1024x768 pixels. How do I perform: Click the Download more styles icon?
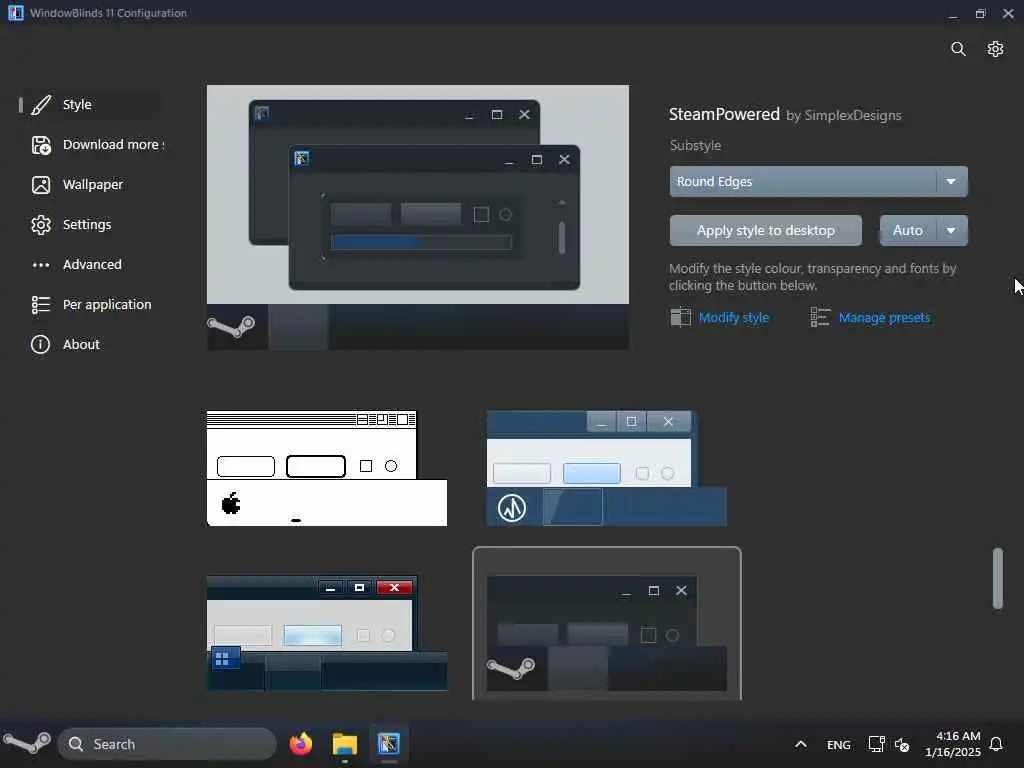[40, 145]
